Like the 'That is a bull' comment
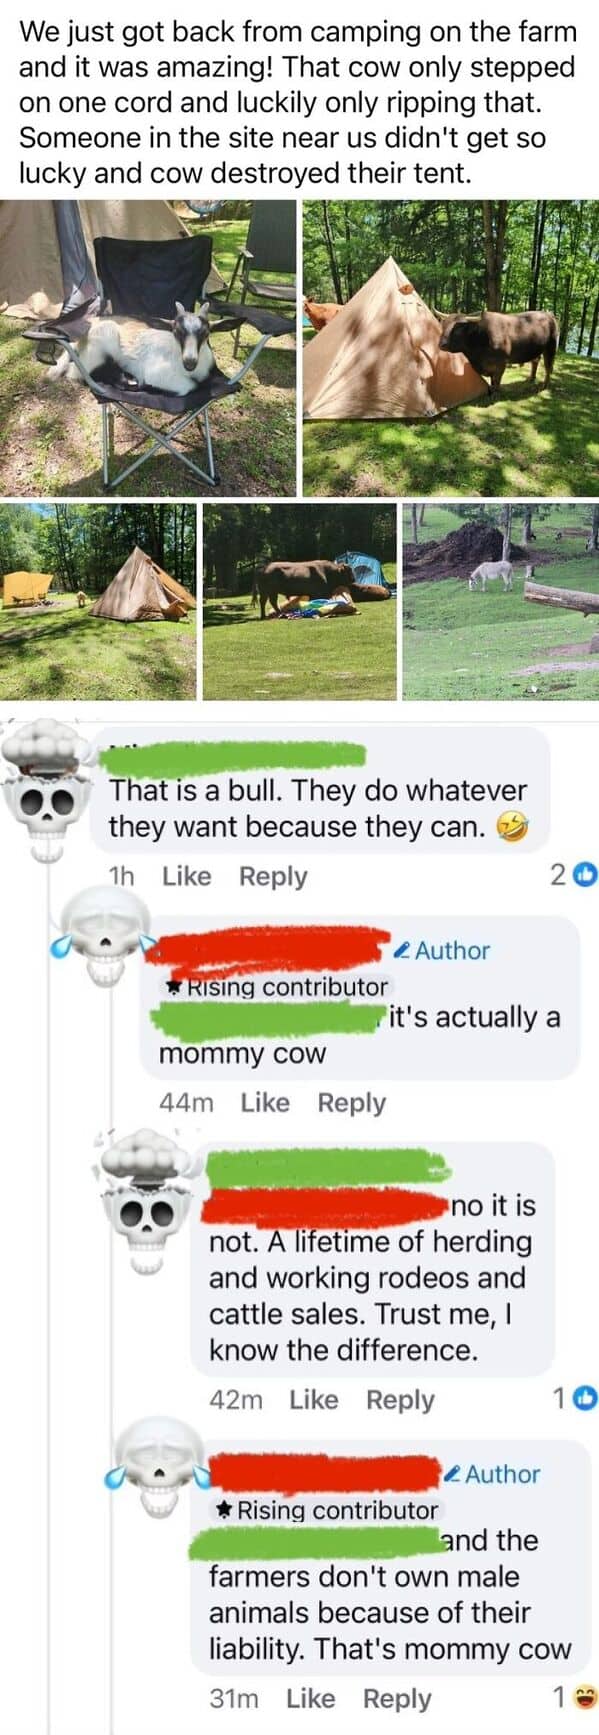Screen dimensions: 599x1735 (x=186, y=876)
